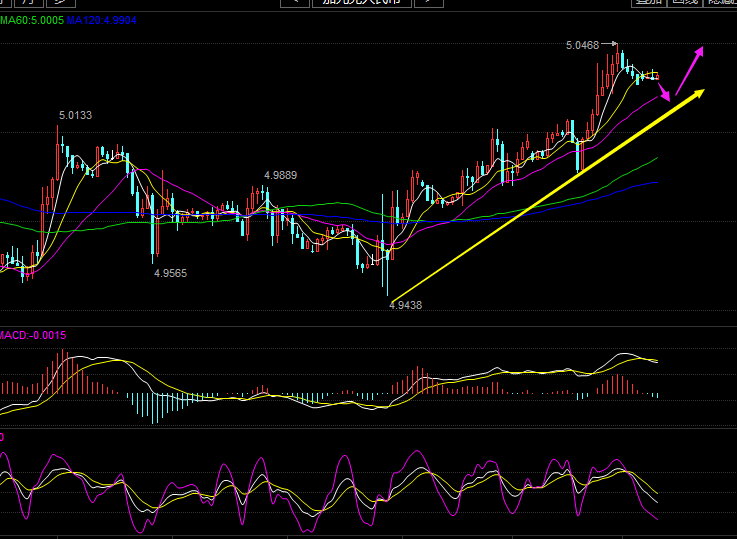Image resolution: width=737 pixels, height=539 pixels.
Task: Click the next-symbol right arrow button
Action: tap(428, 3)
